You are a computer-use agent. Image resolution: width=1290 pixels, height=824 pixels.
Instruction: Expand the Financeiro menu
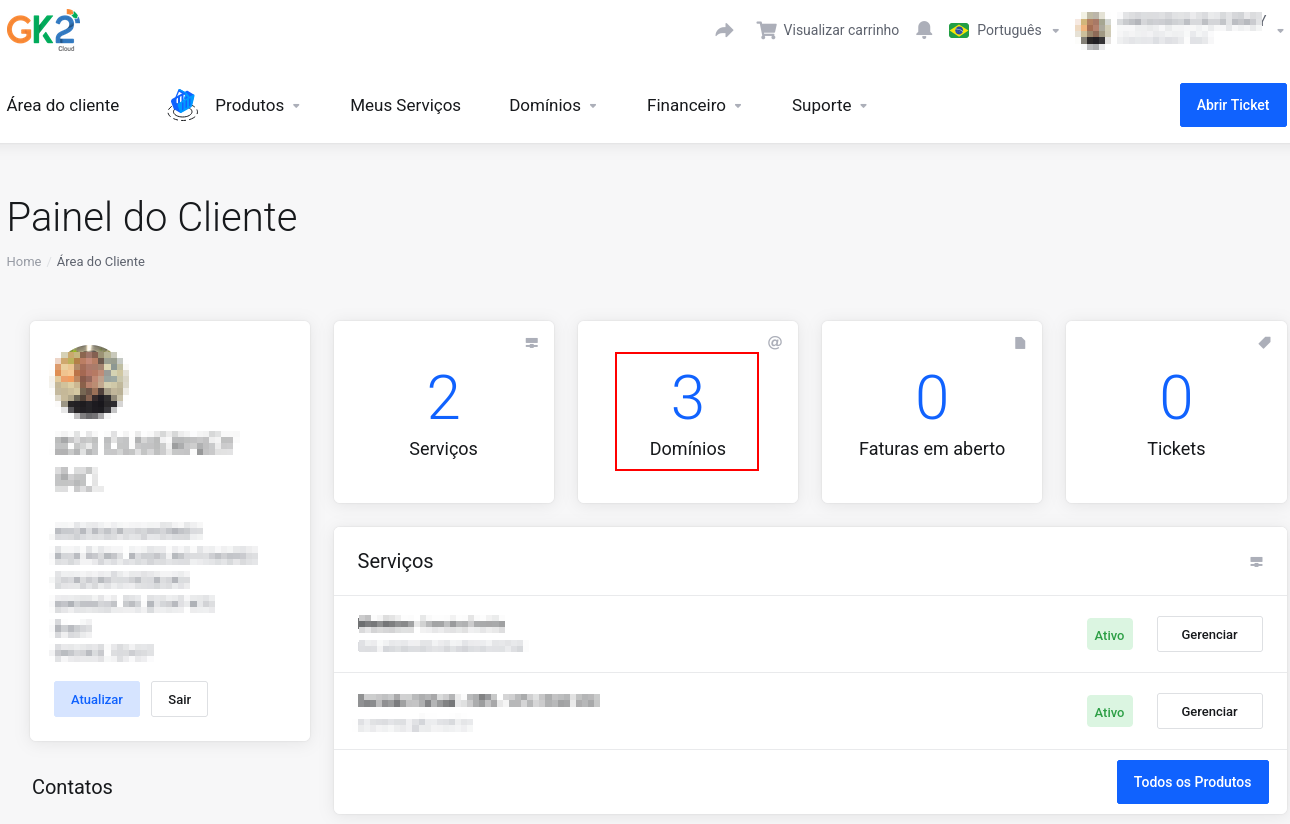695,105
